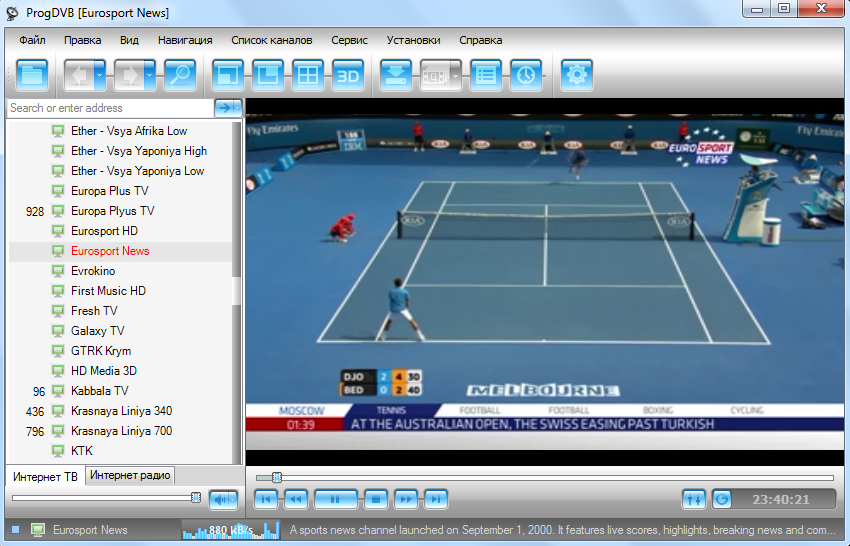This screenshot has height=546, width=850.
Task: Switch to fullscreen view icon
Action: [228, 75]
